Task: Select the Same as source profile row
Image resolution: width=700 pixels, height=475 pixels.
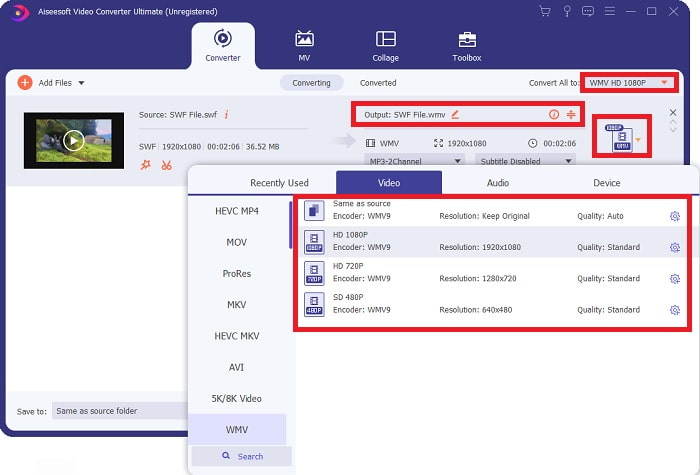Action: click(x=492, y=211)
